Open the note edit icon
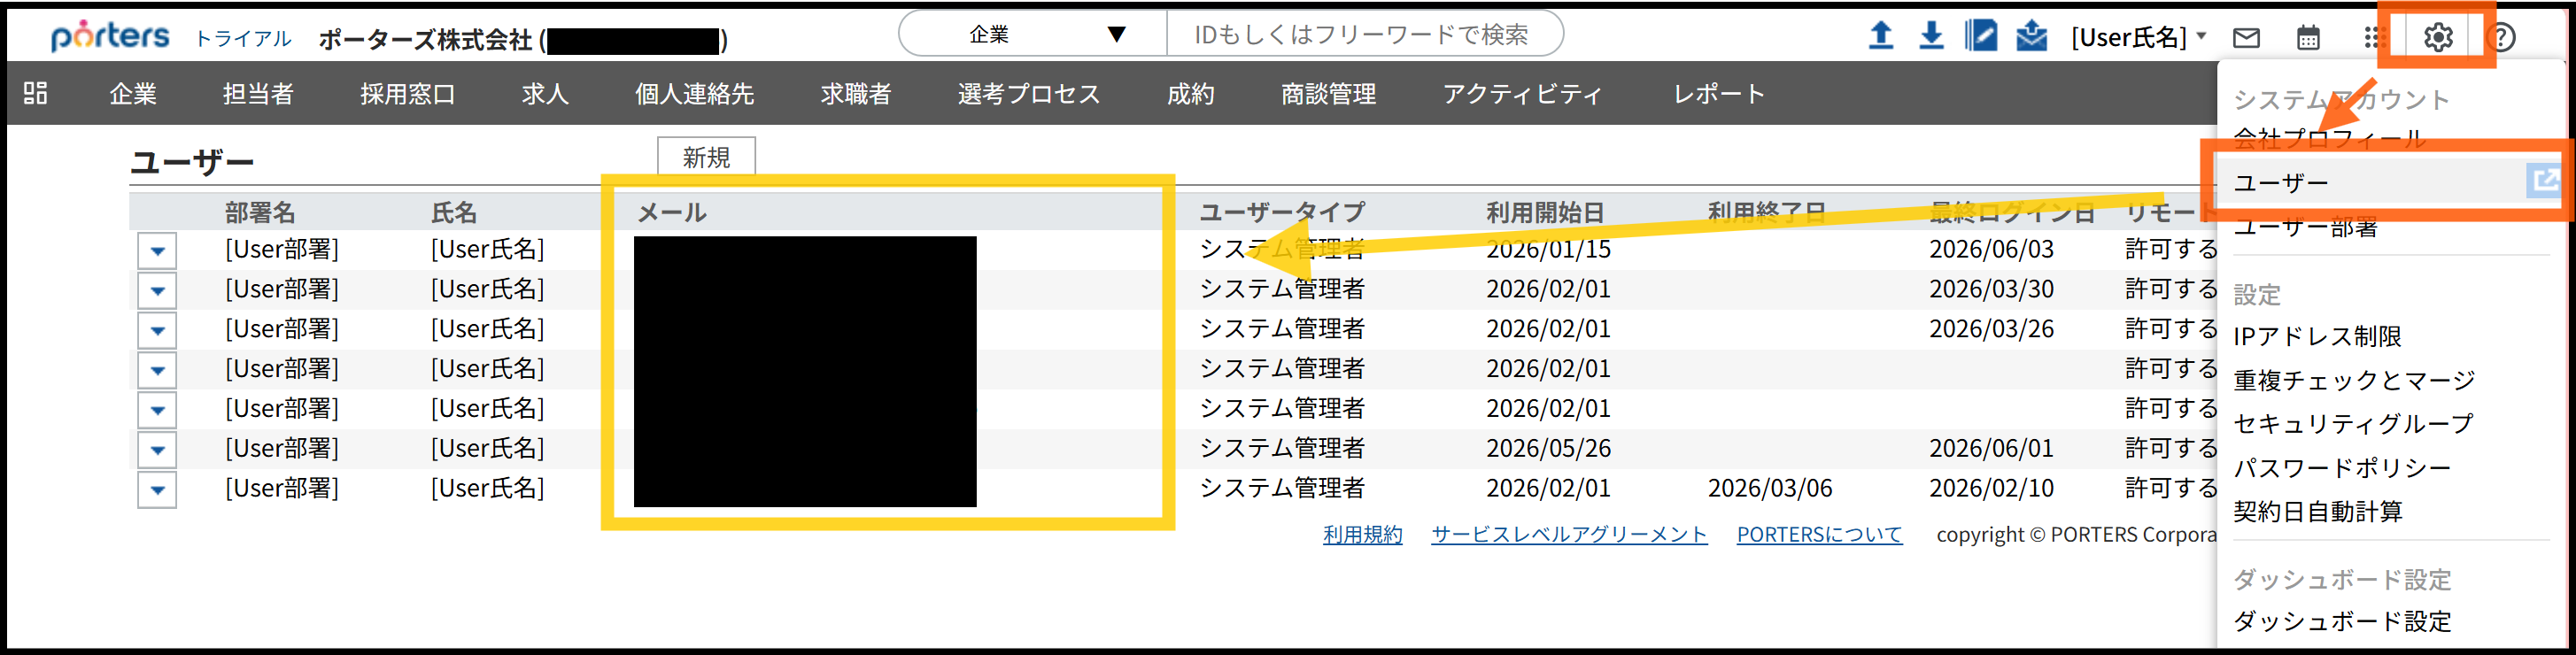The width and height of the screenshot is (2576, 655). [x=1981, y=36]
